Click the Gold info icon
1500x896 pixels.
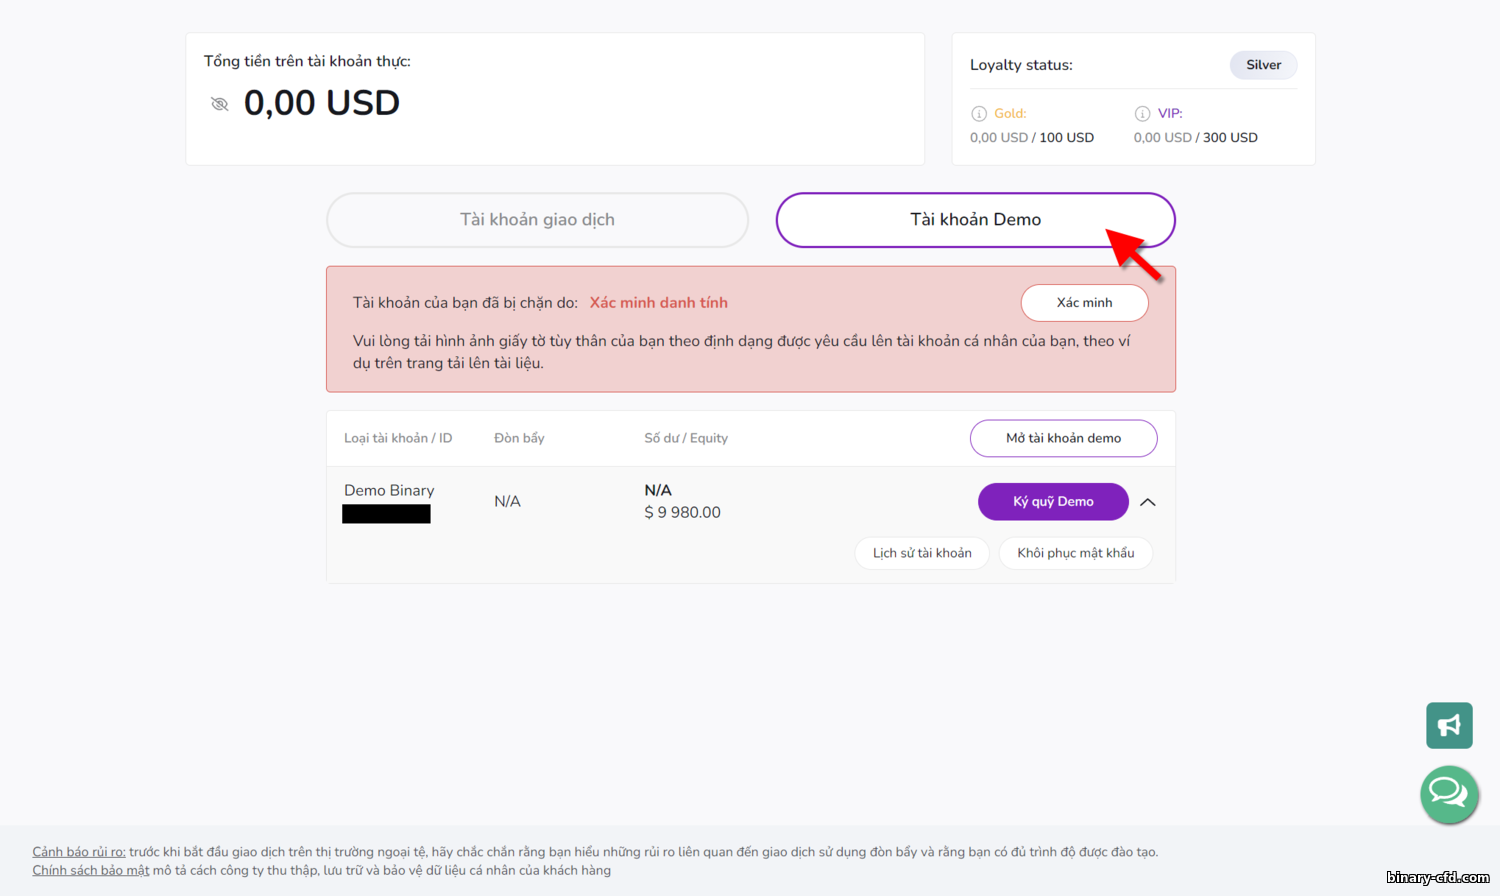pyautogui.click(x=979, y=114)
